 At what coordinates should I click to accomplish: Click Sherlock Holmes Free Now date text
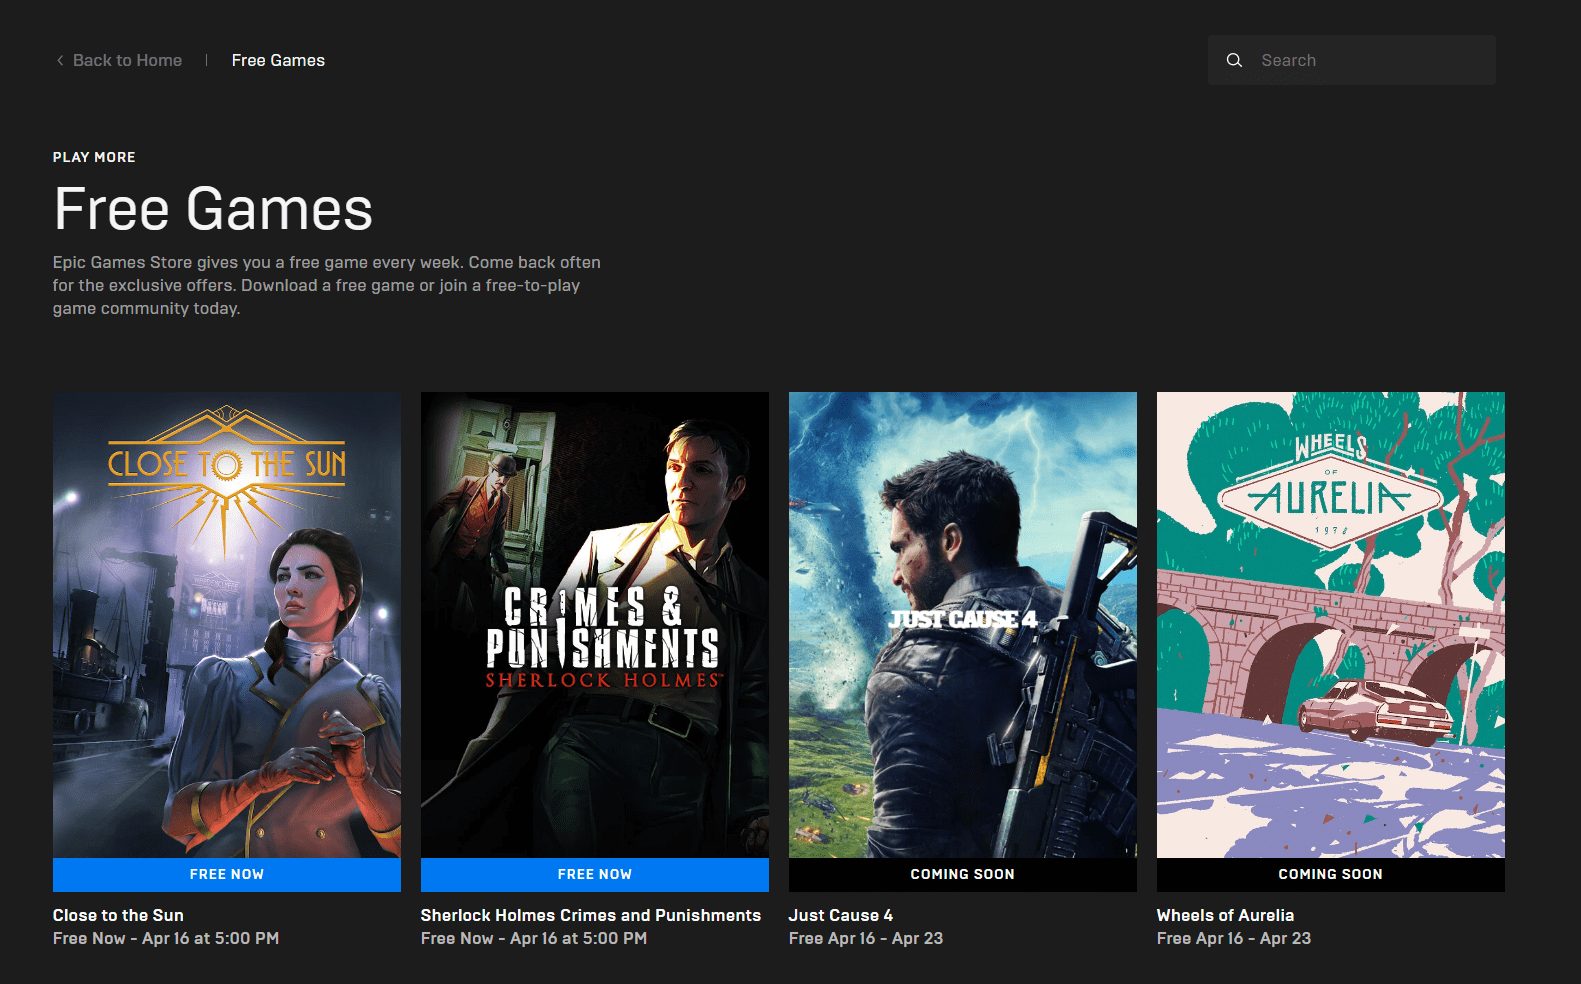coord(534,938)
